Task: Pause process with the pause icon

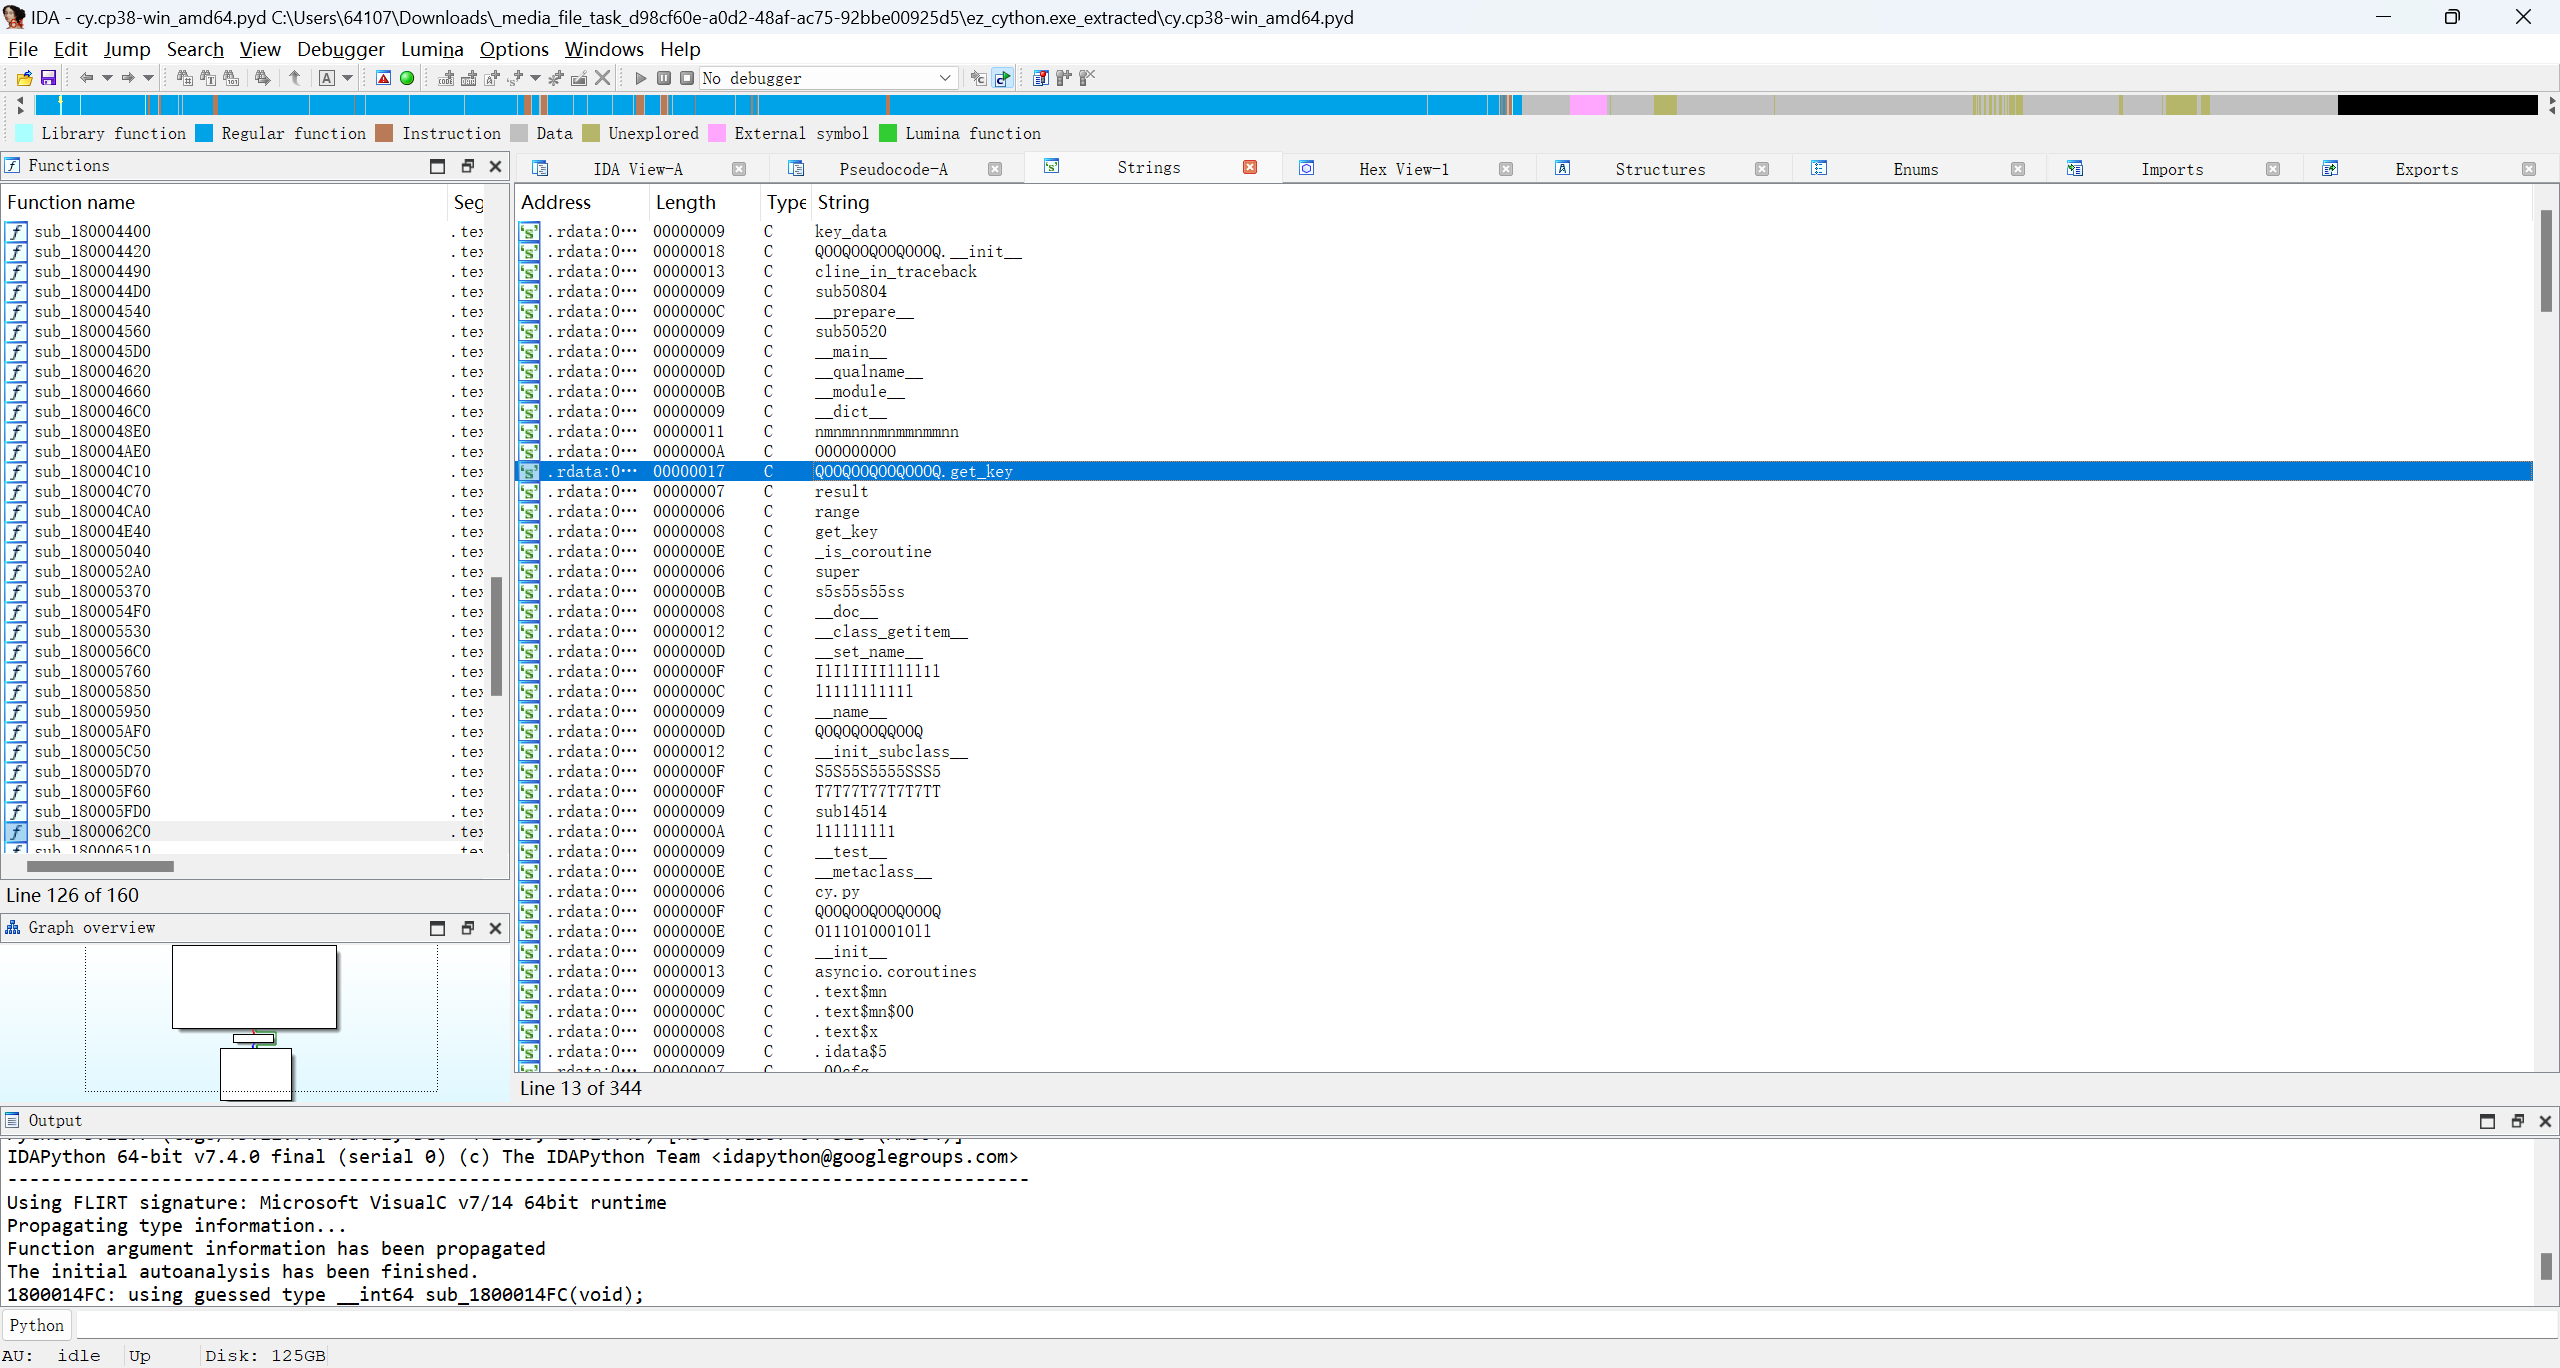Action: pyautogui.click(x=664, y=78)
